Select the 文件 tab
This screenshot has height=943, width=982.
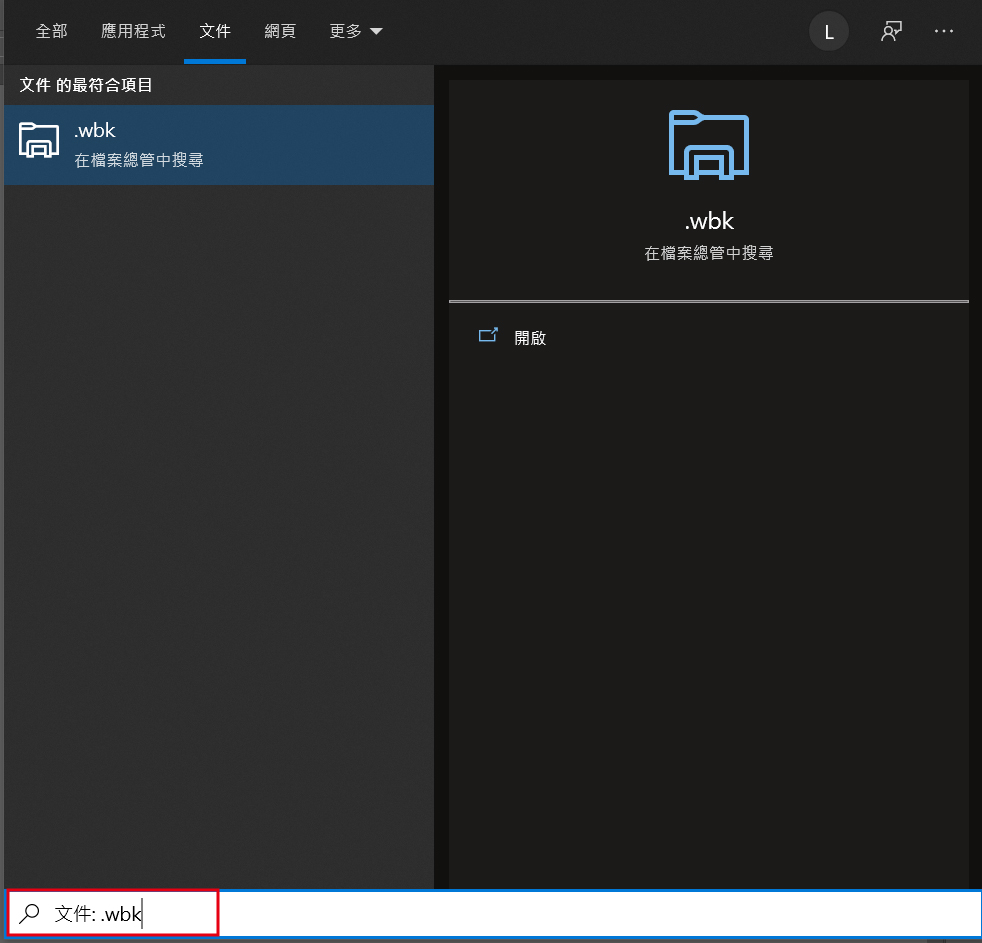[215, 31]
